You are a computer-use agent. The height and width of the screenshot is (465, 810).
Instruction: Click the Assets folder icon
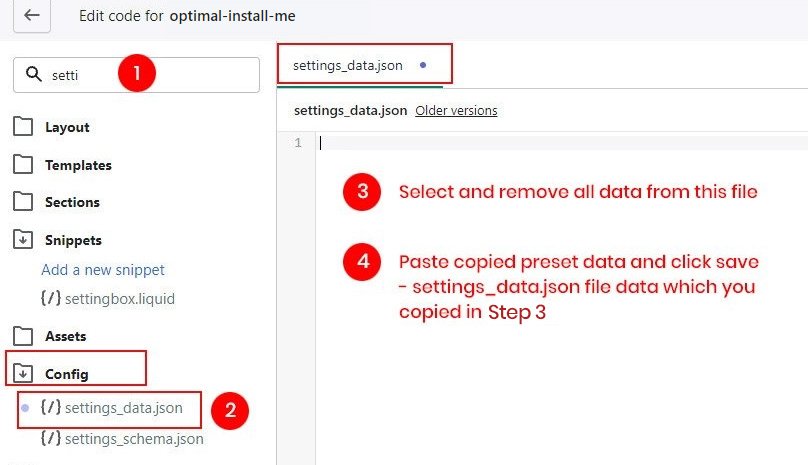click(x=23, y=336)
